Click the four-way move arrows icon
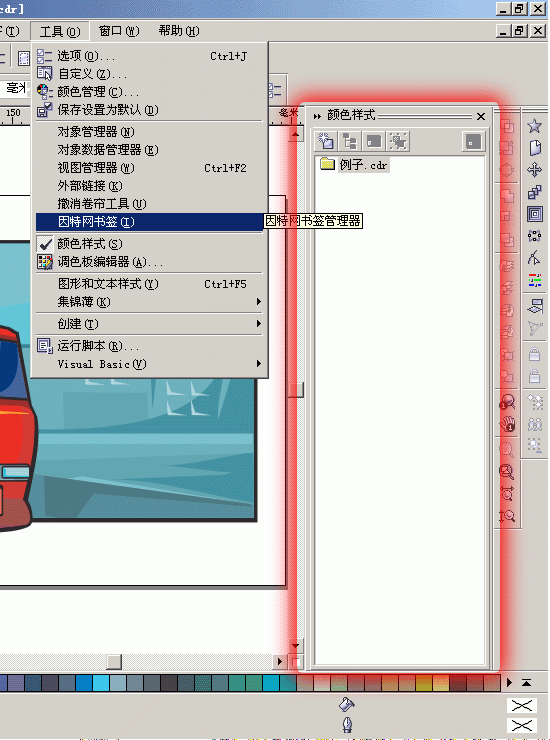The width and height of the screenshot is (550, 740). point(534,169)
